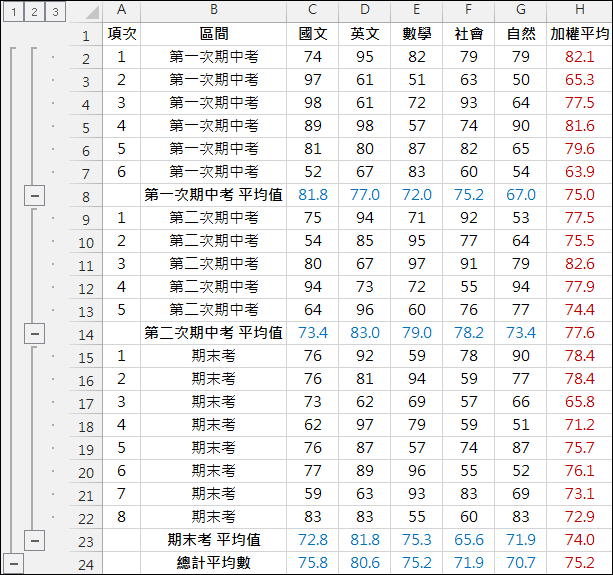Click 數學 score 97 in row 11

(x=416, y=264)
